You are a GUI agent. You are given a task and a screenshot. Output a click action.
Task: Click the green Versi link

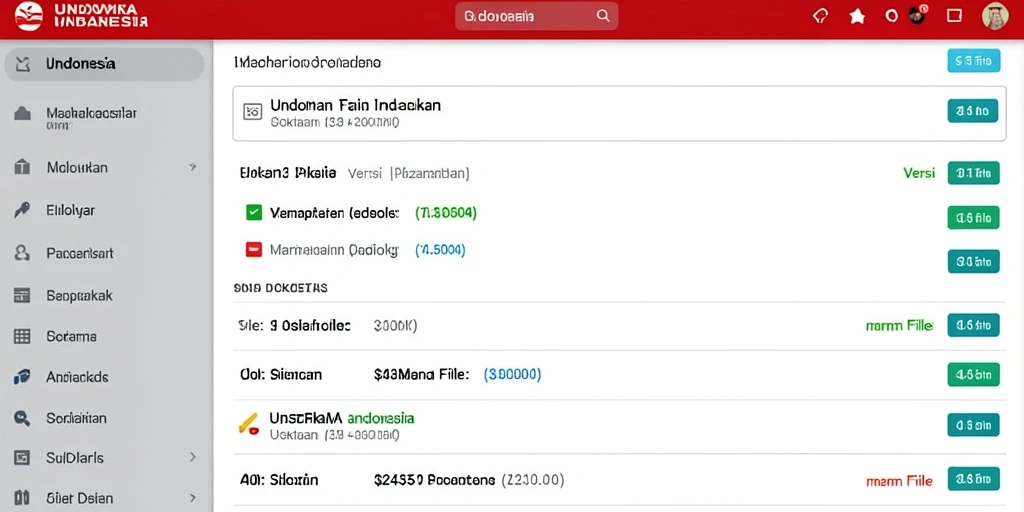(919, 173)
